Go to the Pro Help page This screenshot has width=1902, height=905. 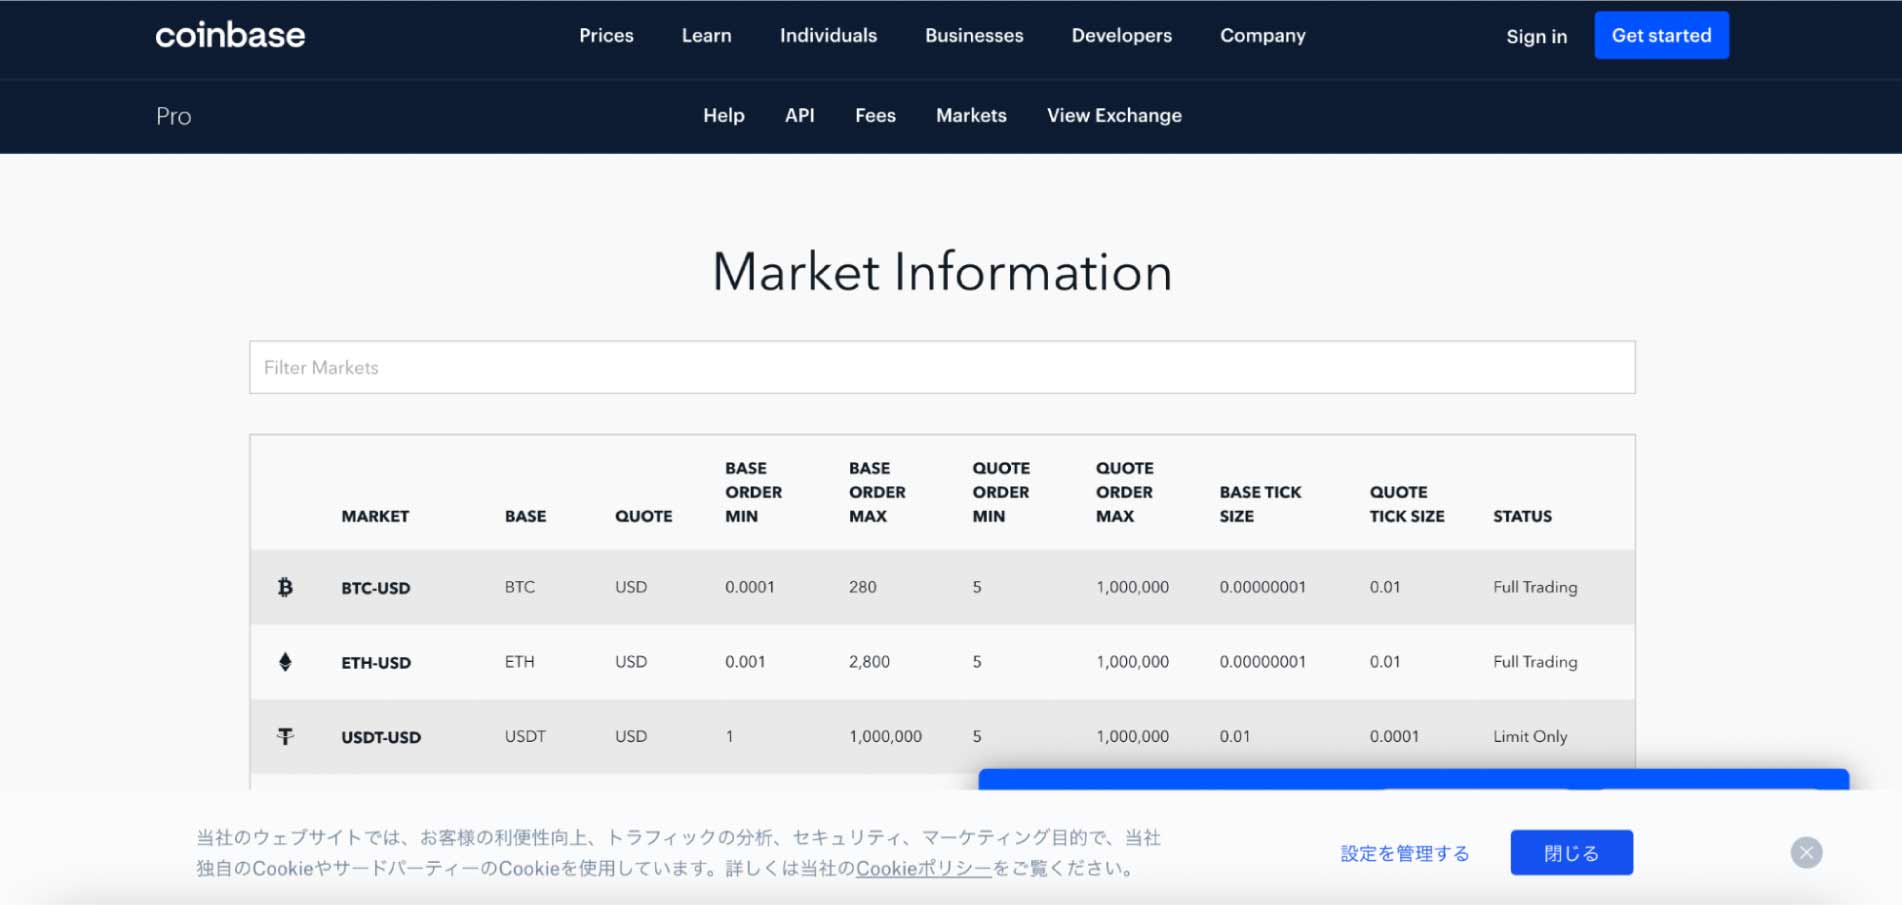(723, 116)
